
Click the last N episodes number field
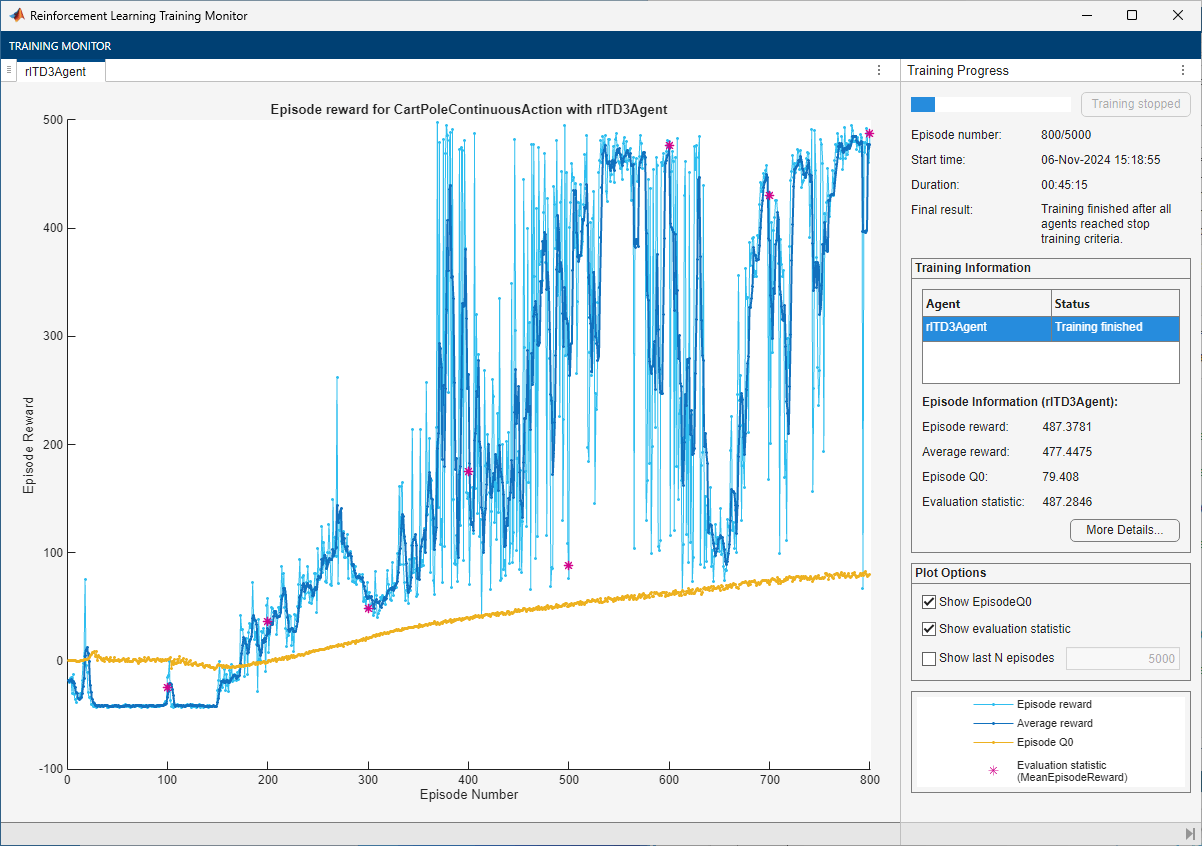(x=1122, y=658)
